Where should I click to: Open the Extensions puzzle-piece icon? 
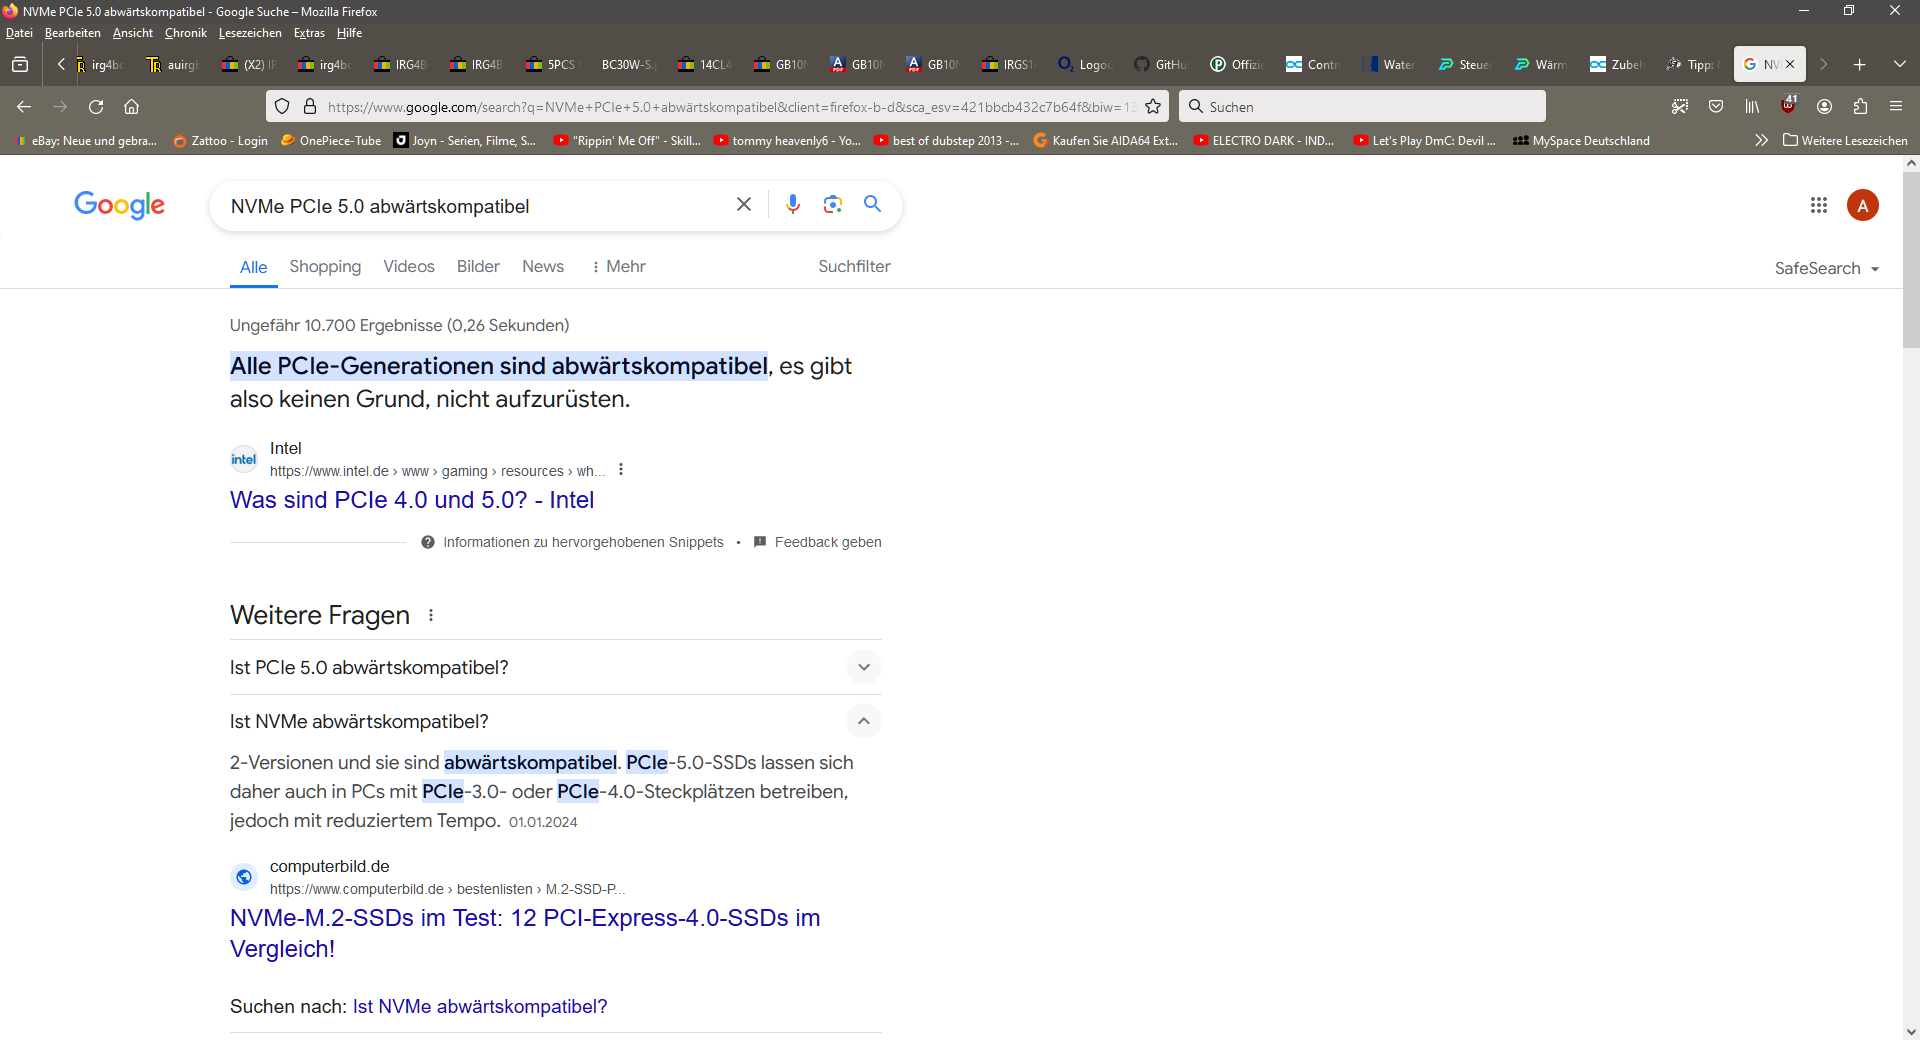coord(1860,106)
